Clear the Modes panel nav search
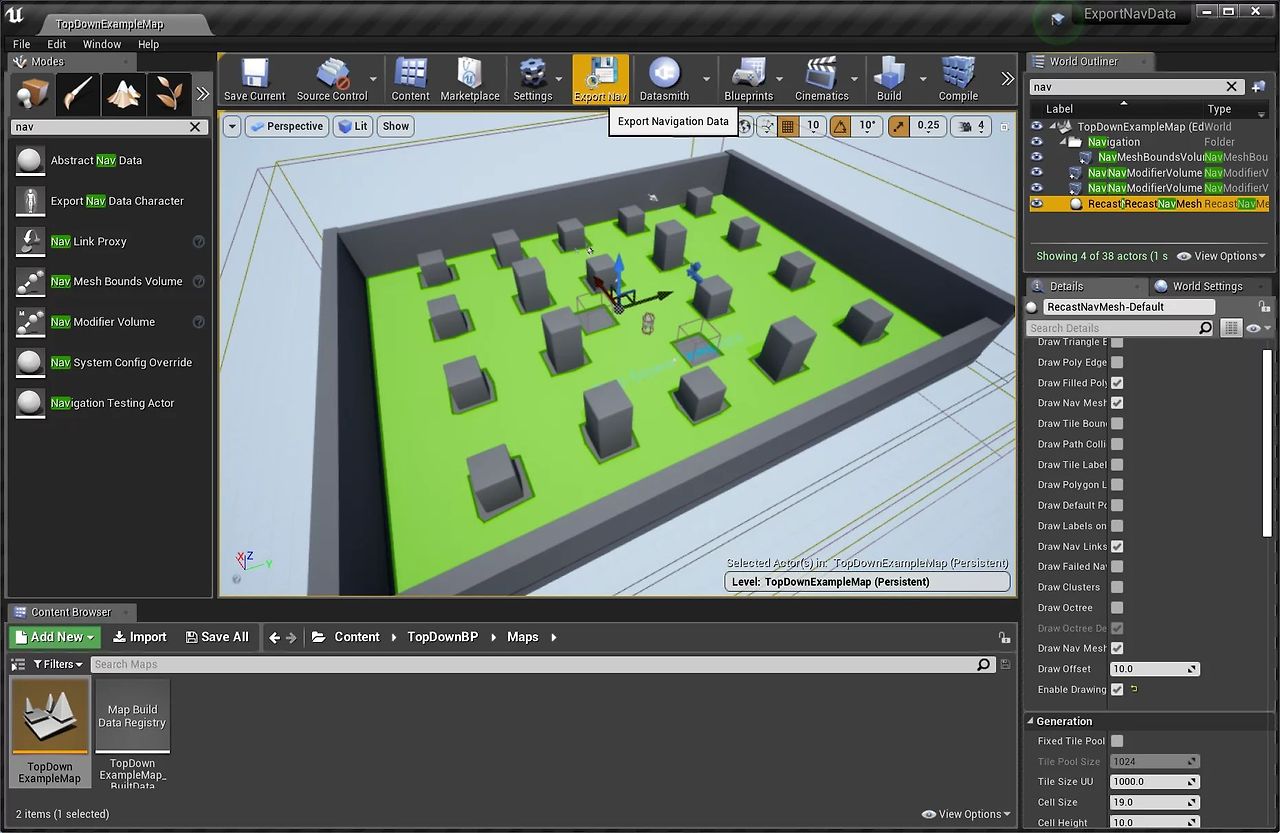Image resolution: width=1280 pixels, height=833 pixels. click(195, 127)
